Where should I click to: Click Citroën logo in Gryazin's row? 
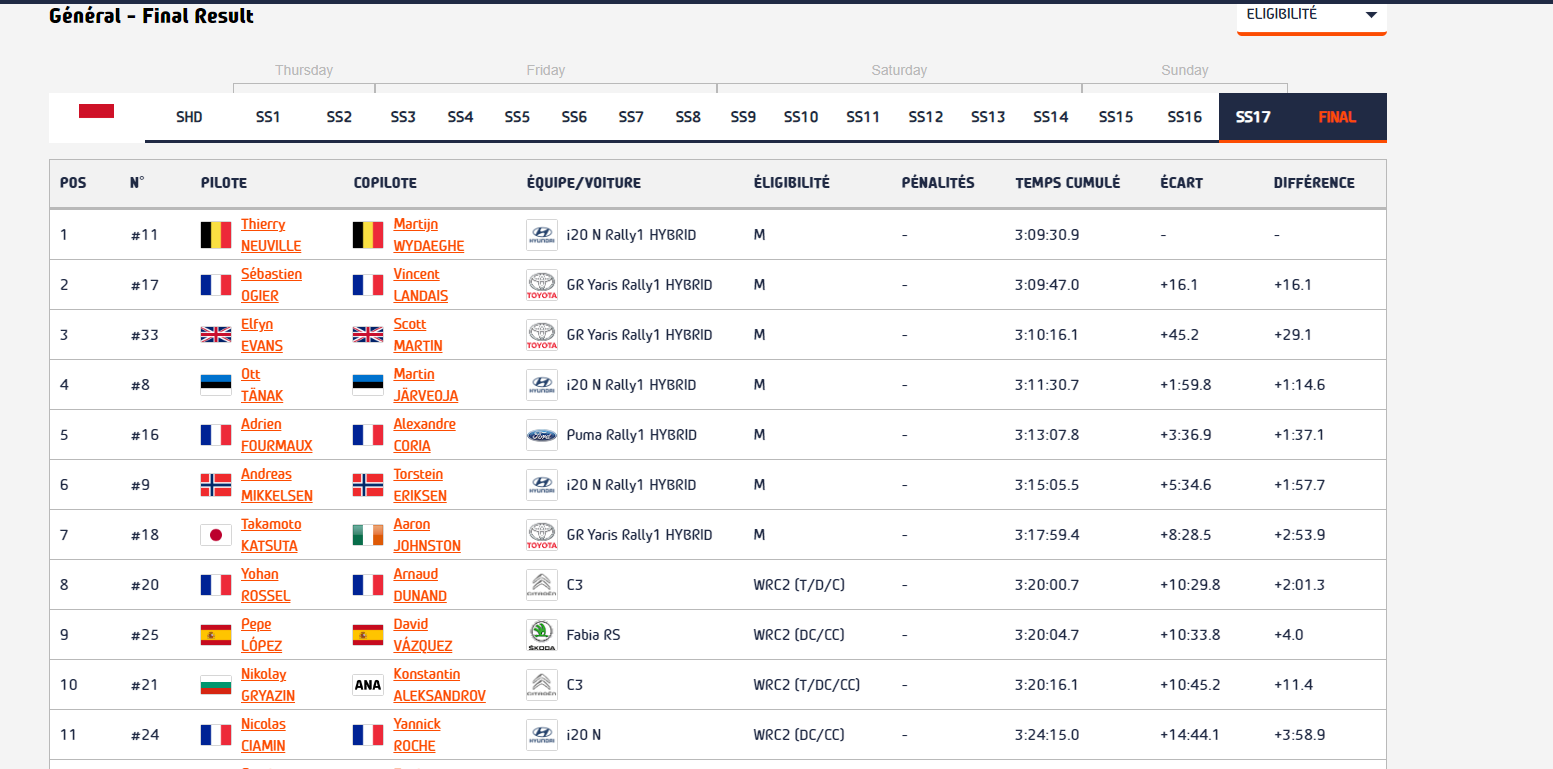pyautogui.click(x=542, y=685)
